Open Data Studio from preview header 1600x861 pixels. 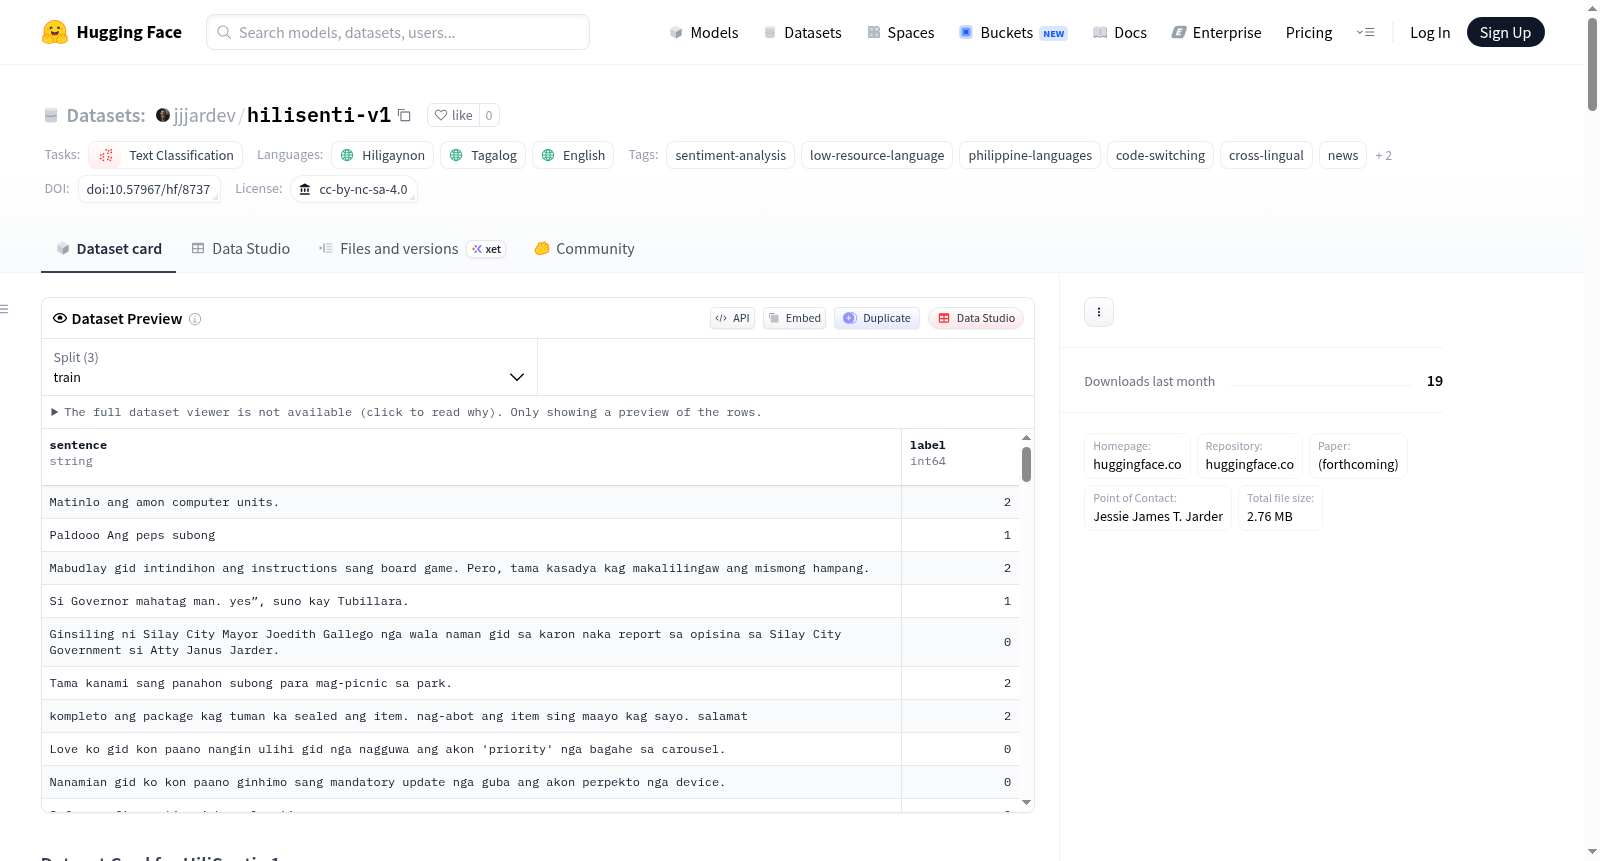pyautogui.click(x=976, y=318)
